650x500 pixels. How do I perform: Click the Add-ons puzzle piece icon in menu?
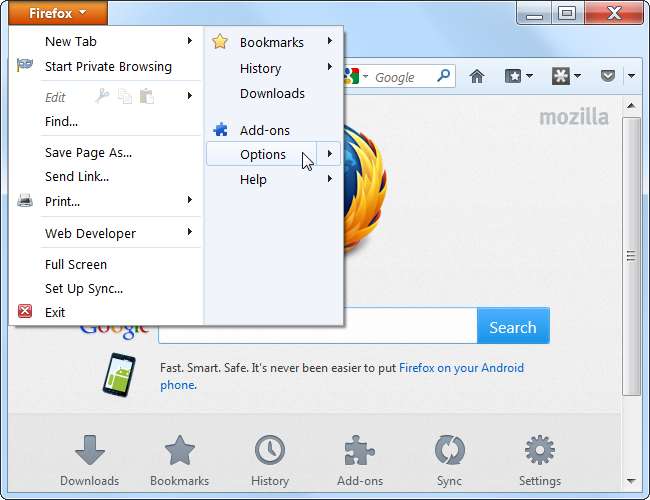coord(220,130)
